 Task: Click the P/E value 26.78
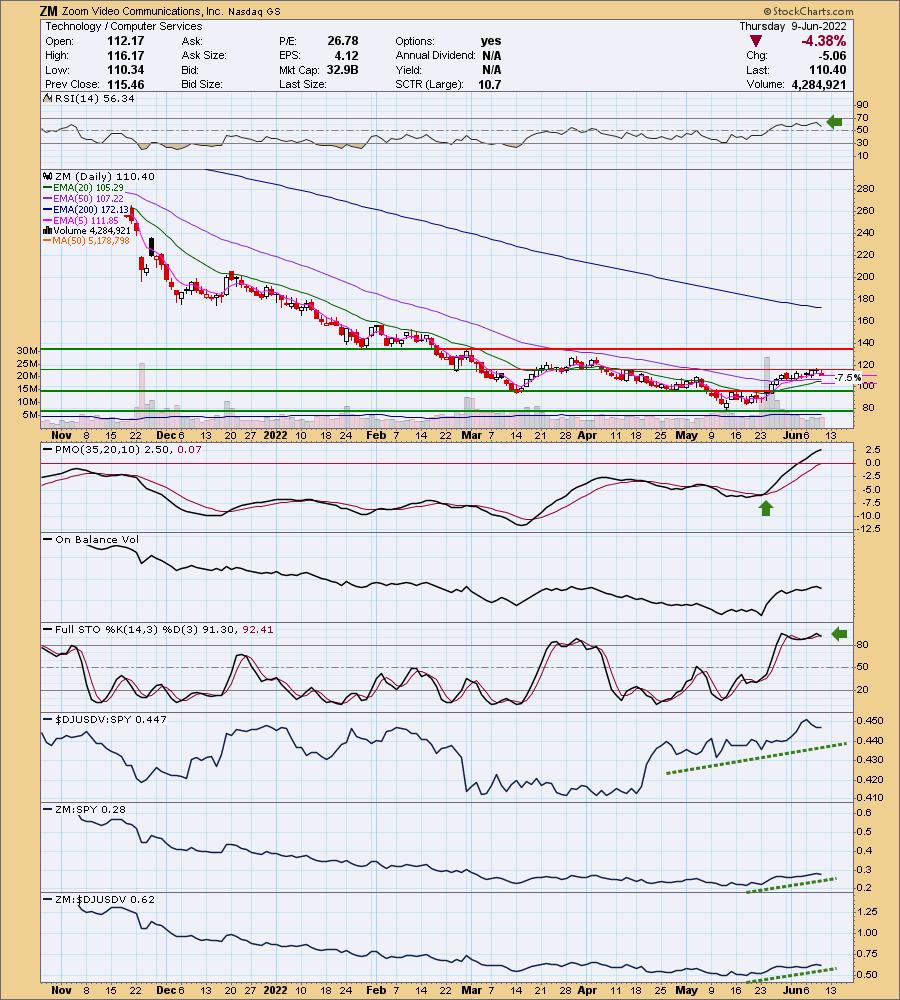point(343,41)
